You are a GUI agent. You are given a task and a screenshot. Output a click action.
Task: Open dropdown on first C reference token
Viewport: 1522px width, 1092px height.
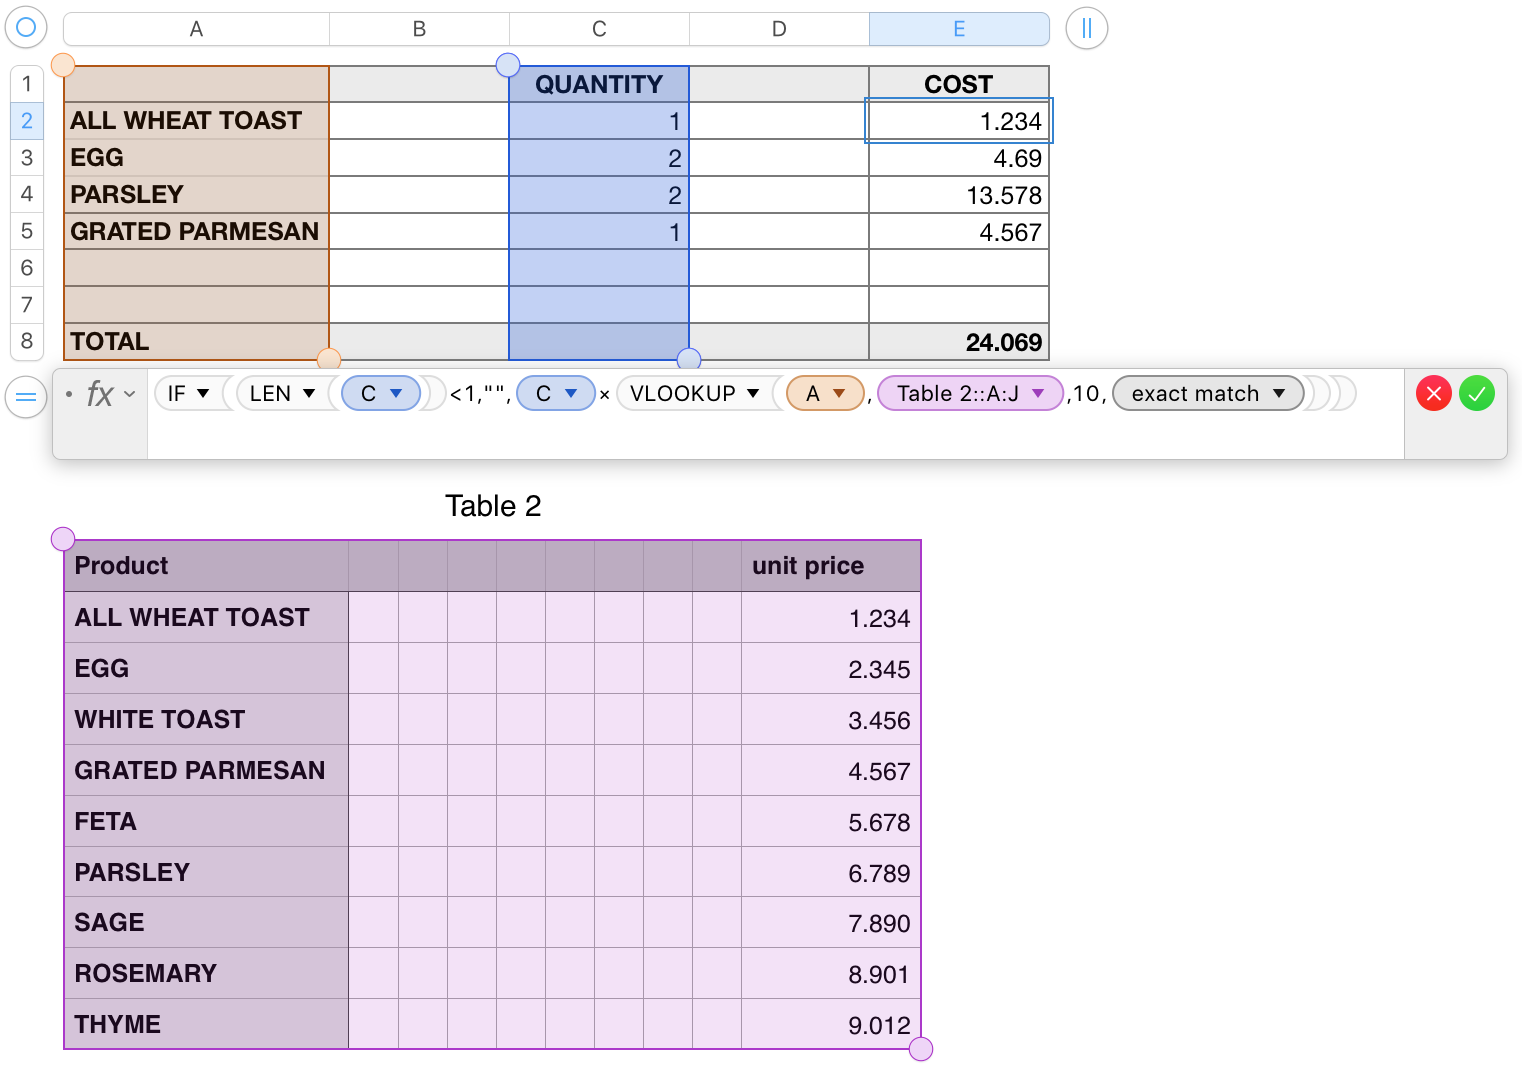coord(396,394)
